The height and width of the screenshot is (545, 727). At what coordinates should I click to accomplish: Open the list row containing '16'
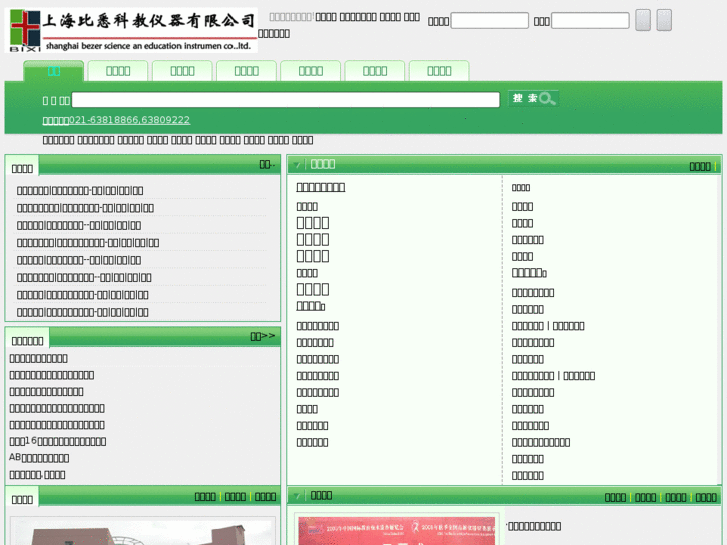coord(57,441)
